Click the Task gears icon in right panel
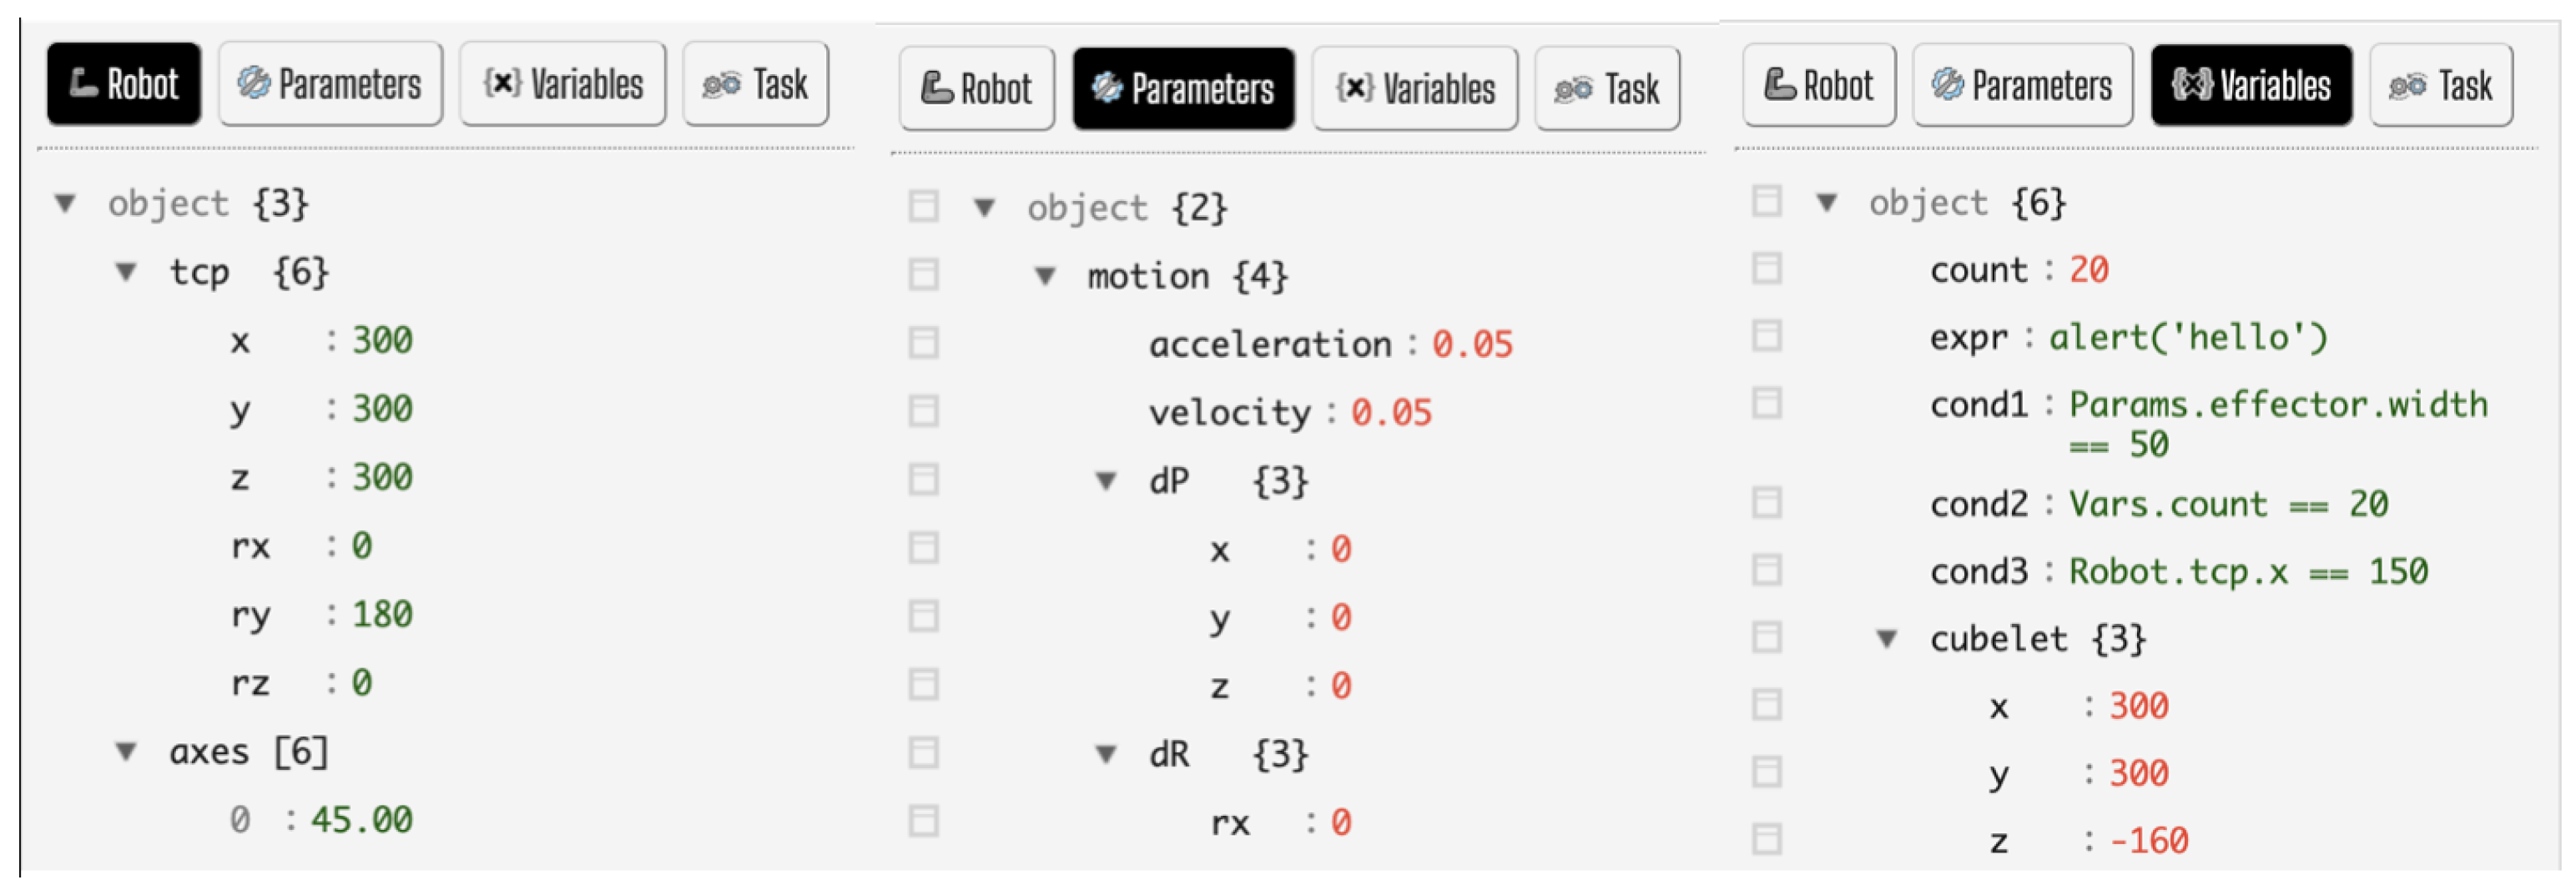The width and height of the screenshot is (2576, 895). coord(2406,87)
